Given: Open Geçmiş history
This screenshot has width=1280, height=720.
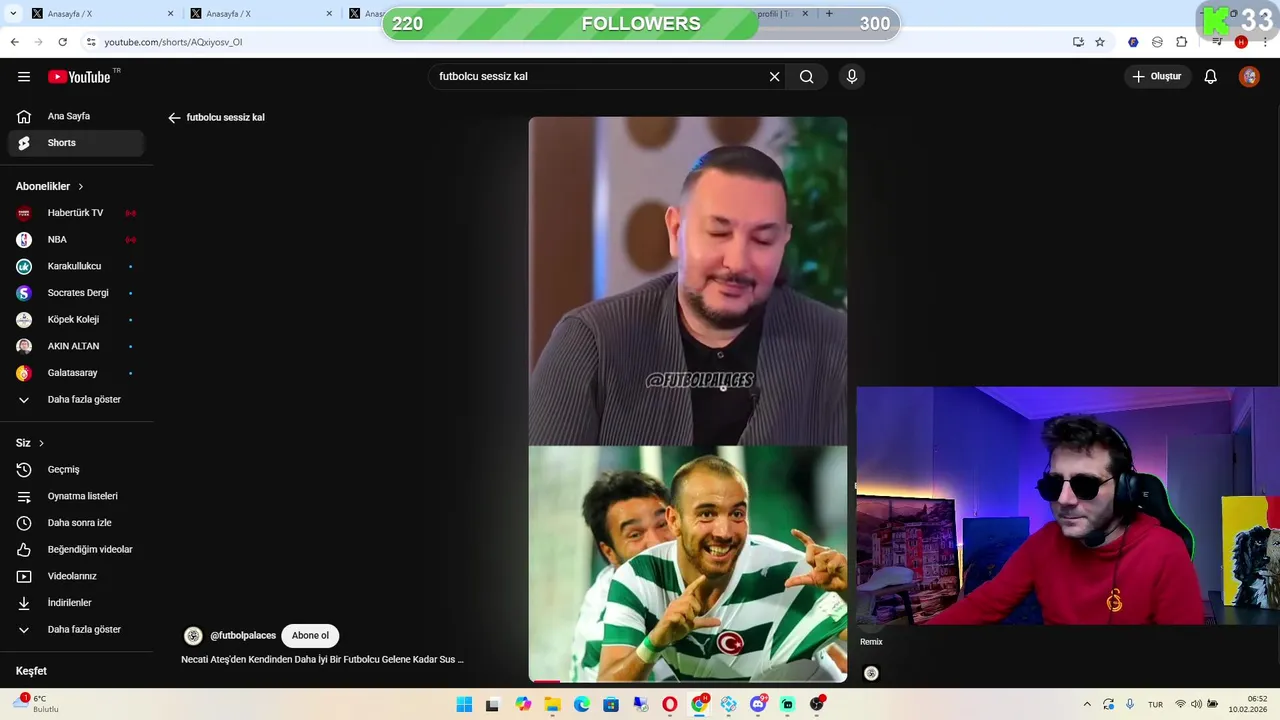Looking at the screenshot, I should click(76, 469).
